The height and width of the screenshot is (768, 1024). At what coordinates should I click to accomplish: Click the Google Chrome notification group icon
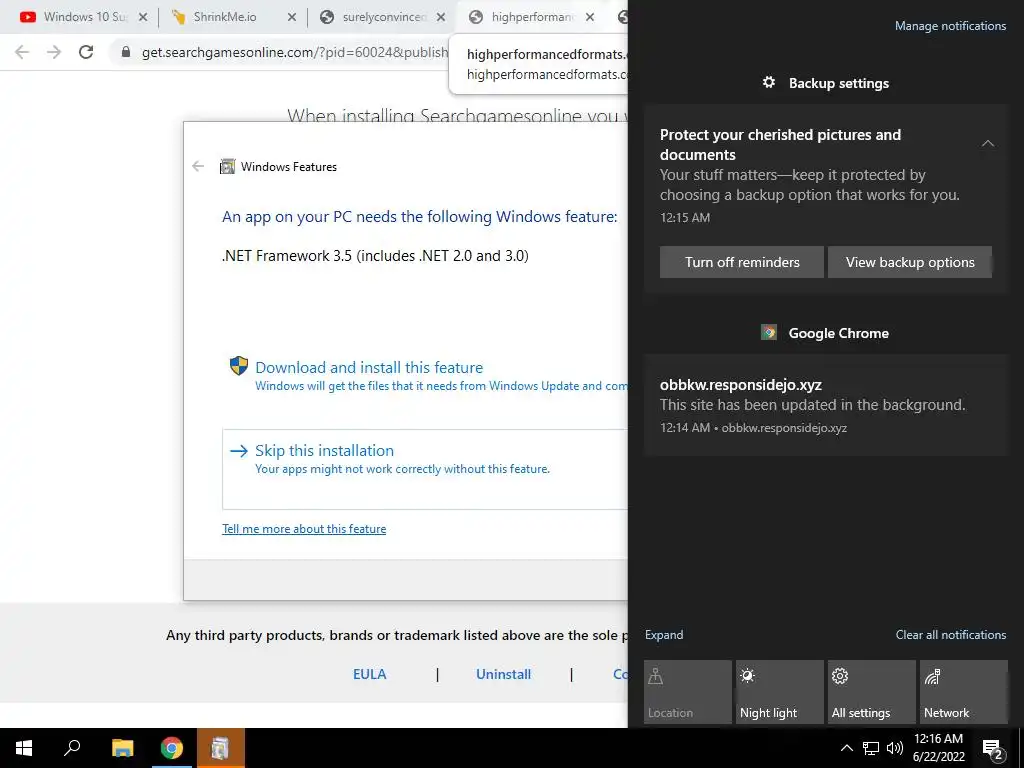[769, 332]
